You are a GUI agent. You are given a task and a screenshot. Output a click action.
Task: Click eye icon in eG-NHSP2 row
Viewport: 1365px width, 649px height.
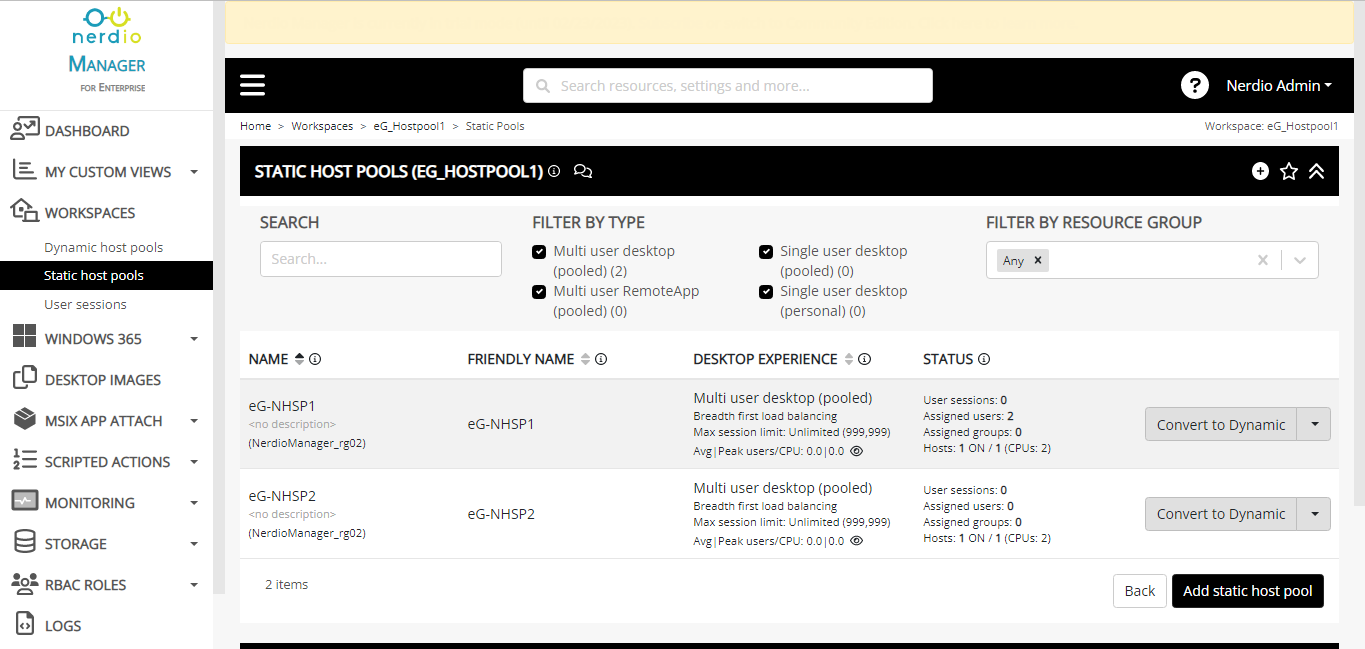point(856,541)
